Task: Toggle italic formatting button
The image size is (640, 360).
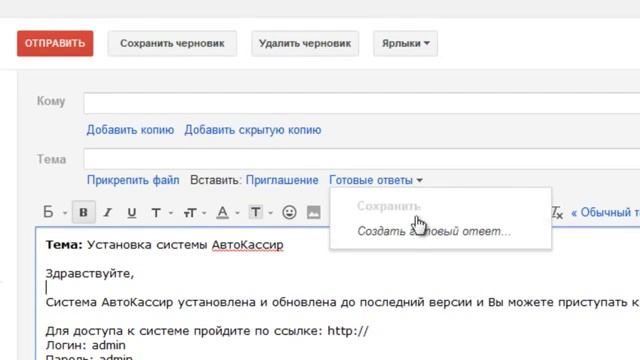Action: [108, 213]
